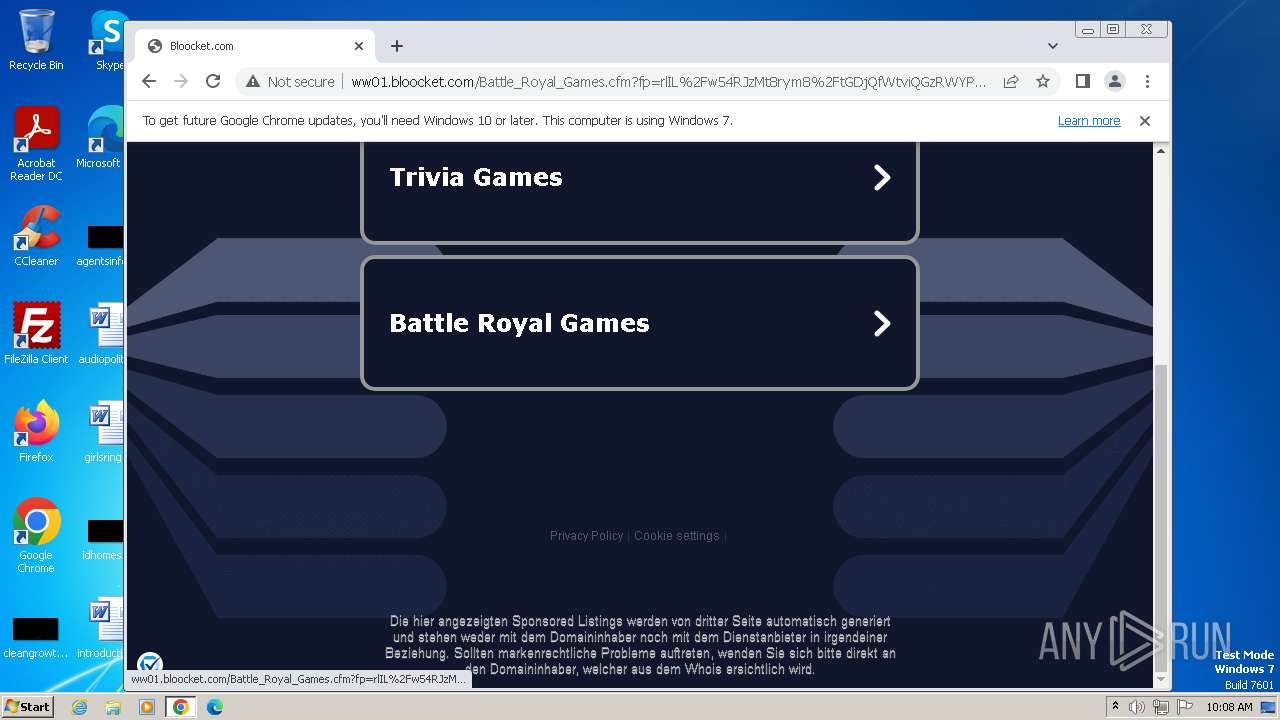Click the chevron beside Battle Royal Games
The image size is (1280, 720).
click(x=882, y=323)
